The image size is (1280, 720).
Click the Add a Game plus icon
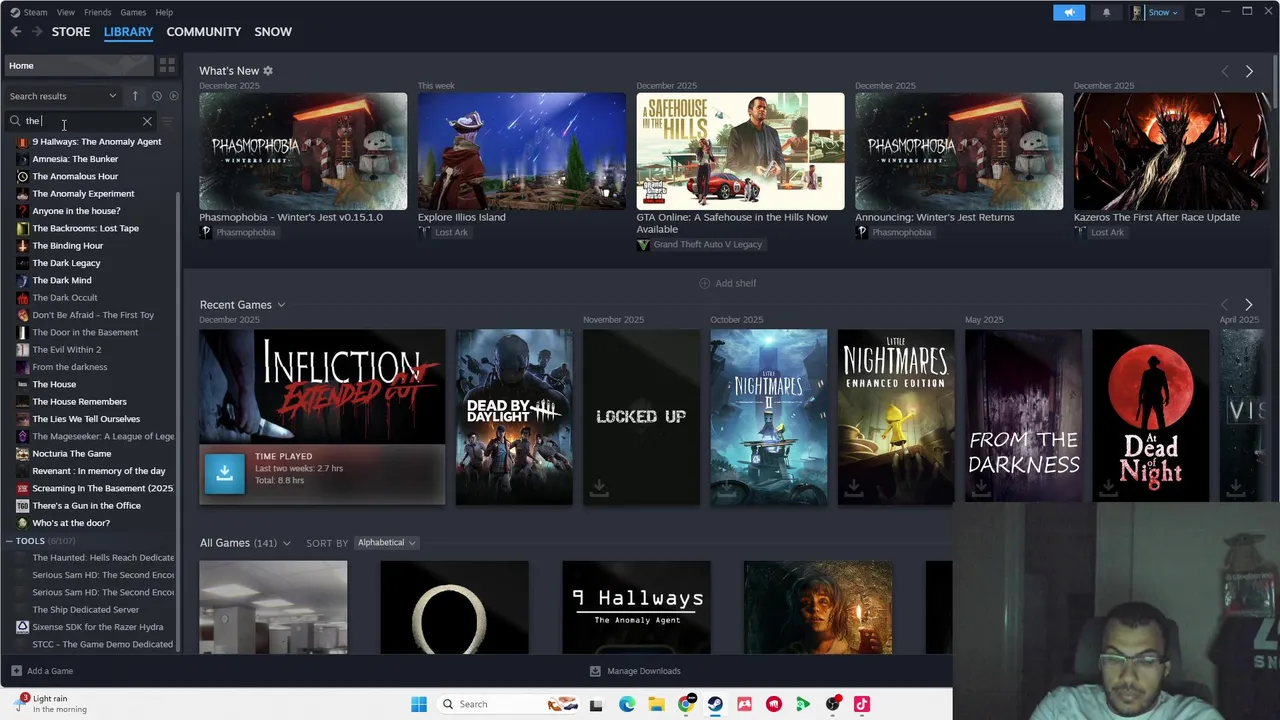click(16, 671)
